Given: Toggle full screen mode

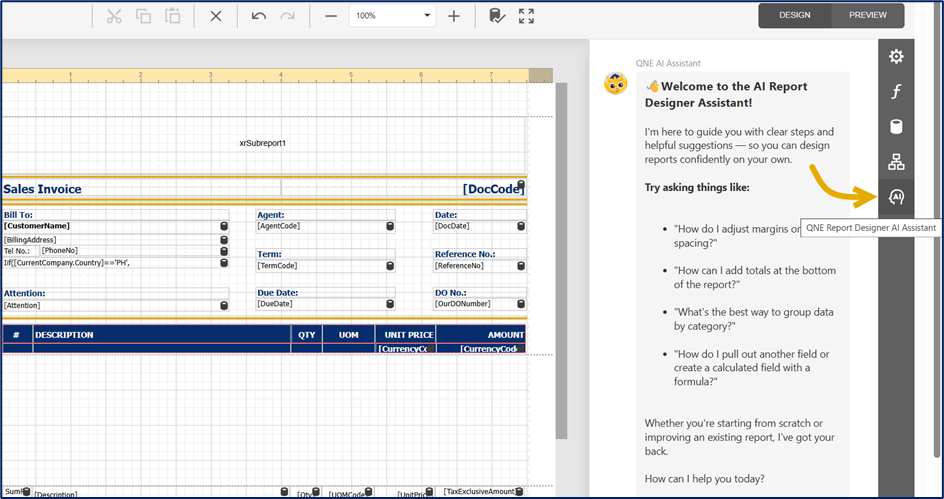Looking at the screenshot, I should point(526,16).
